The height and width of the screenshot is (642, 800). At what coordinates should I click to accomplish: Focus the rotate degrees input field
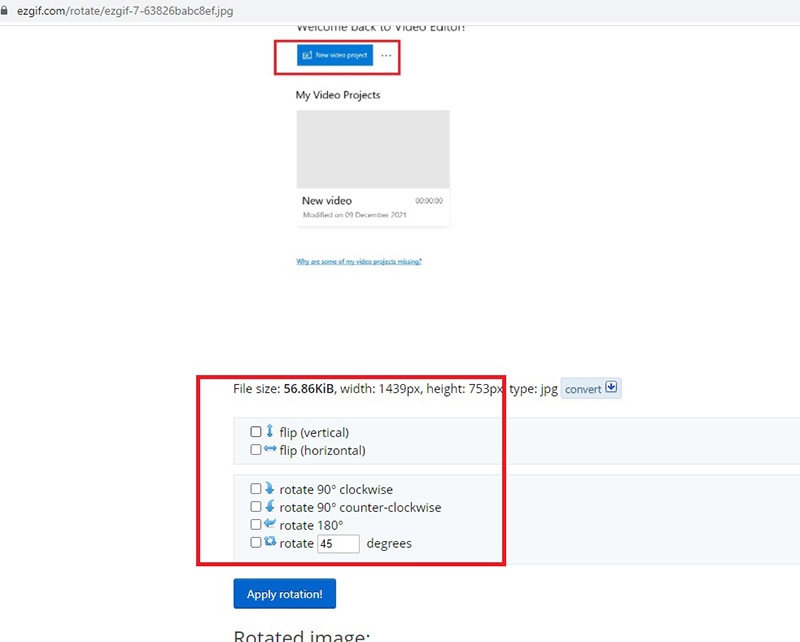click(x=338, y=544)
